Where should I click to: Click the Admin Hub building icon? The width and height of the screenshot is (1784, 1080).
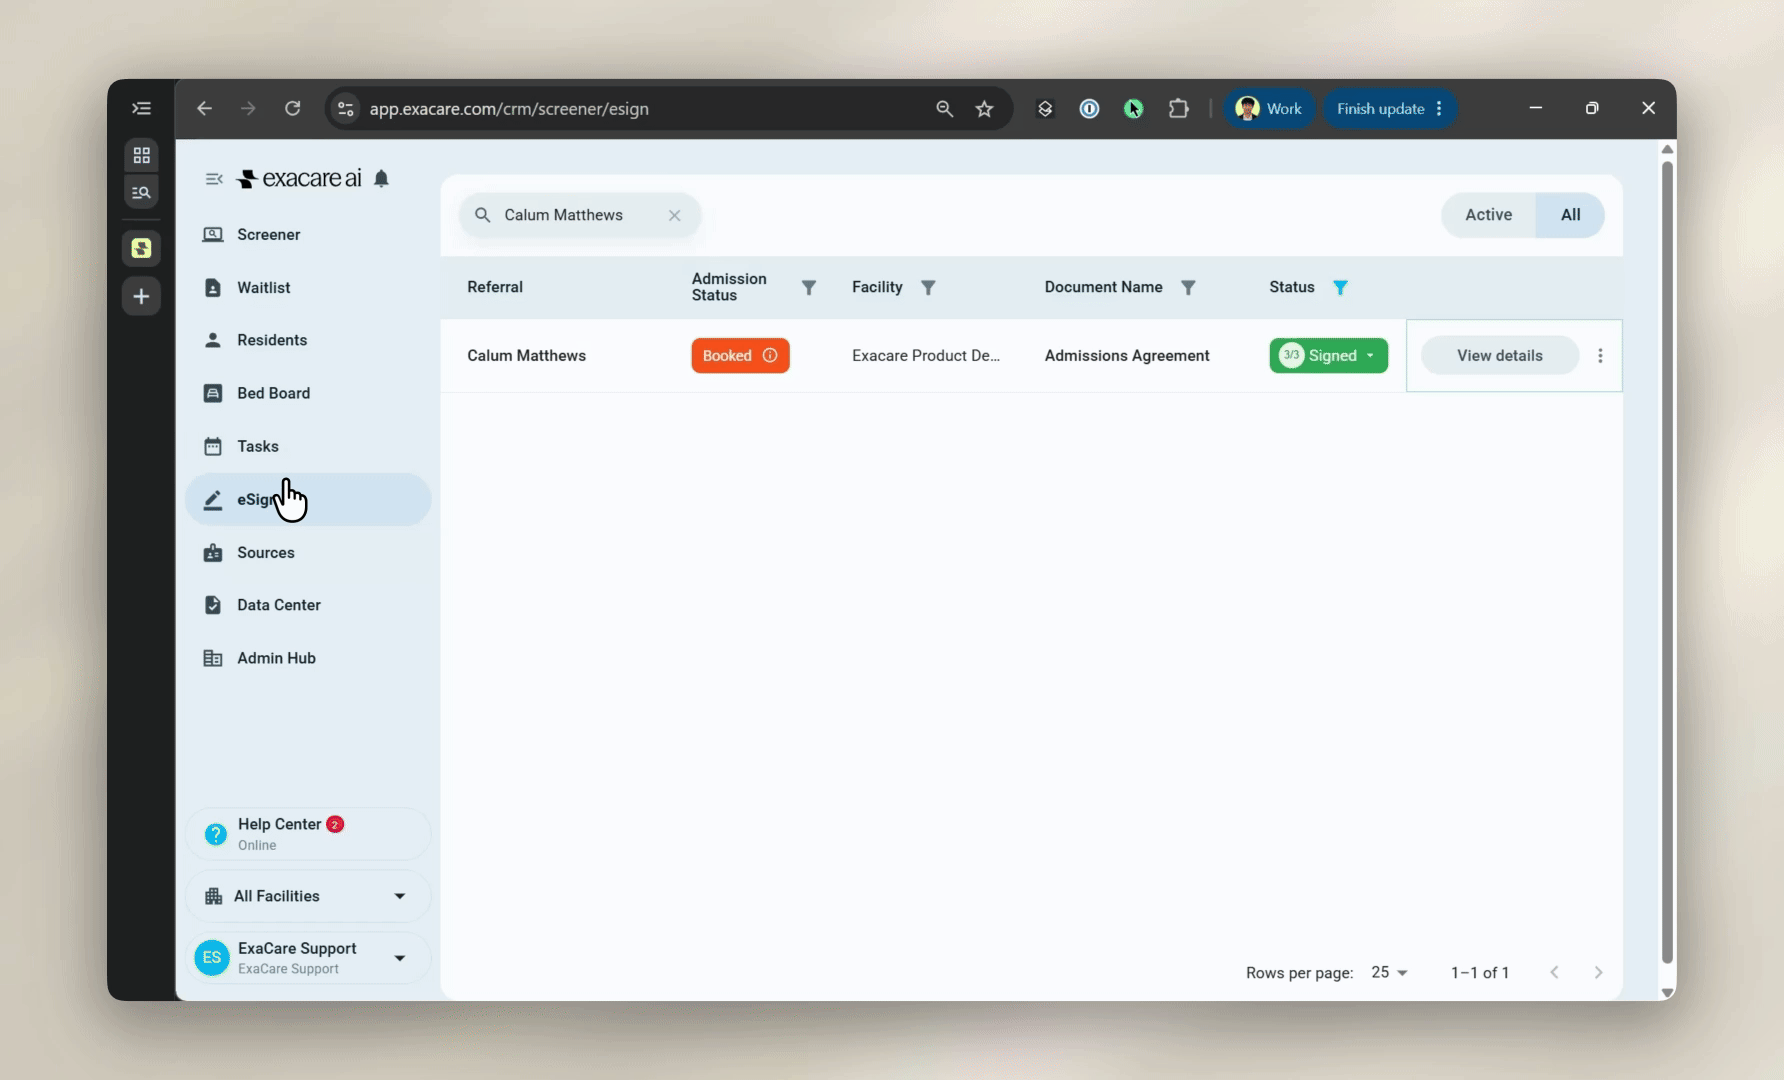point(213,658)
